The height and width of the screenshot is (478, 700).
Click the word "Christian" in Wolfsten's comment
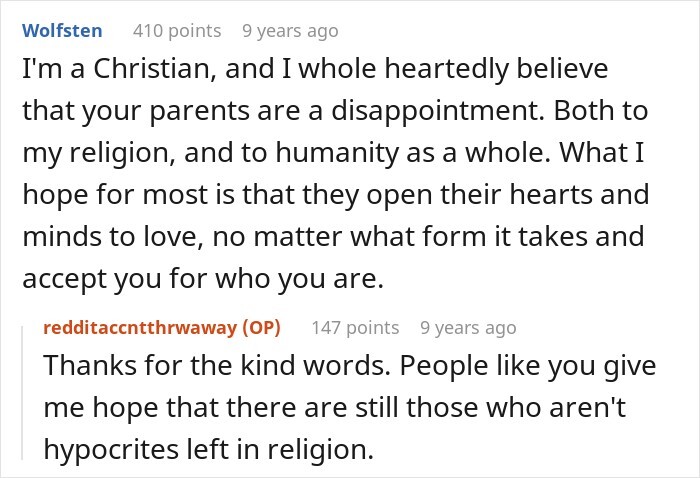(155, 69)
